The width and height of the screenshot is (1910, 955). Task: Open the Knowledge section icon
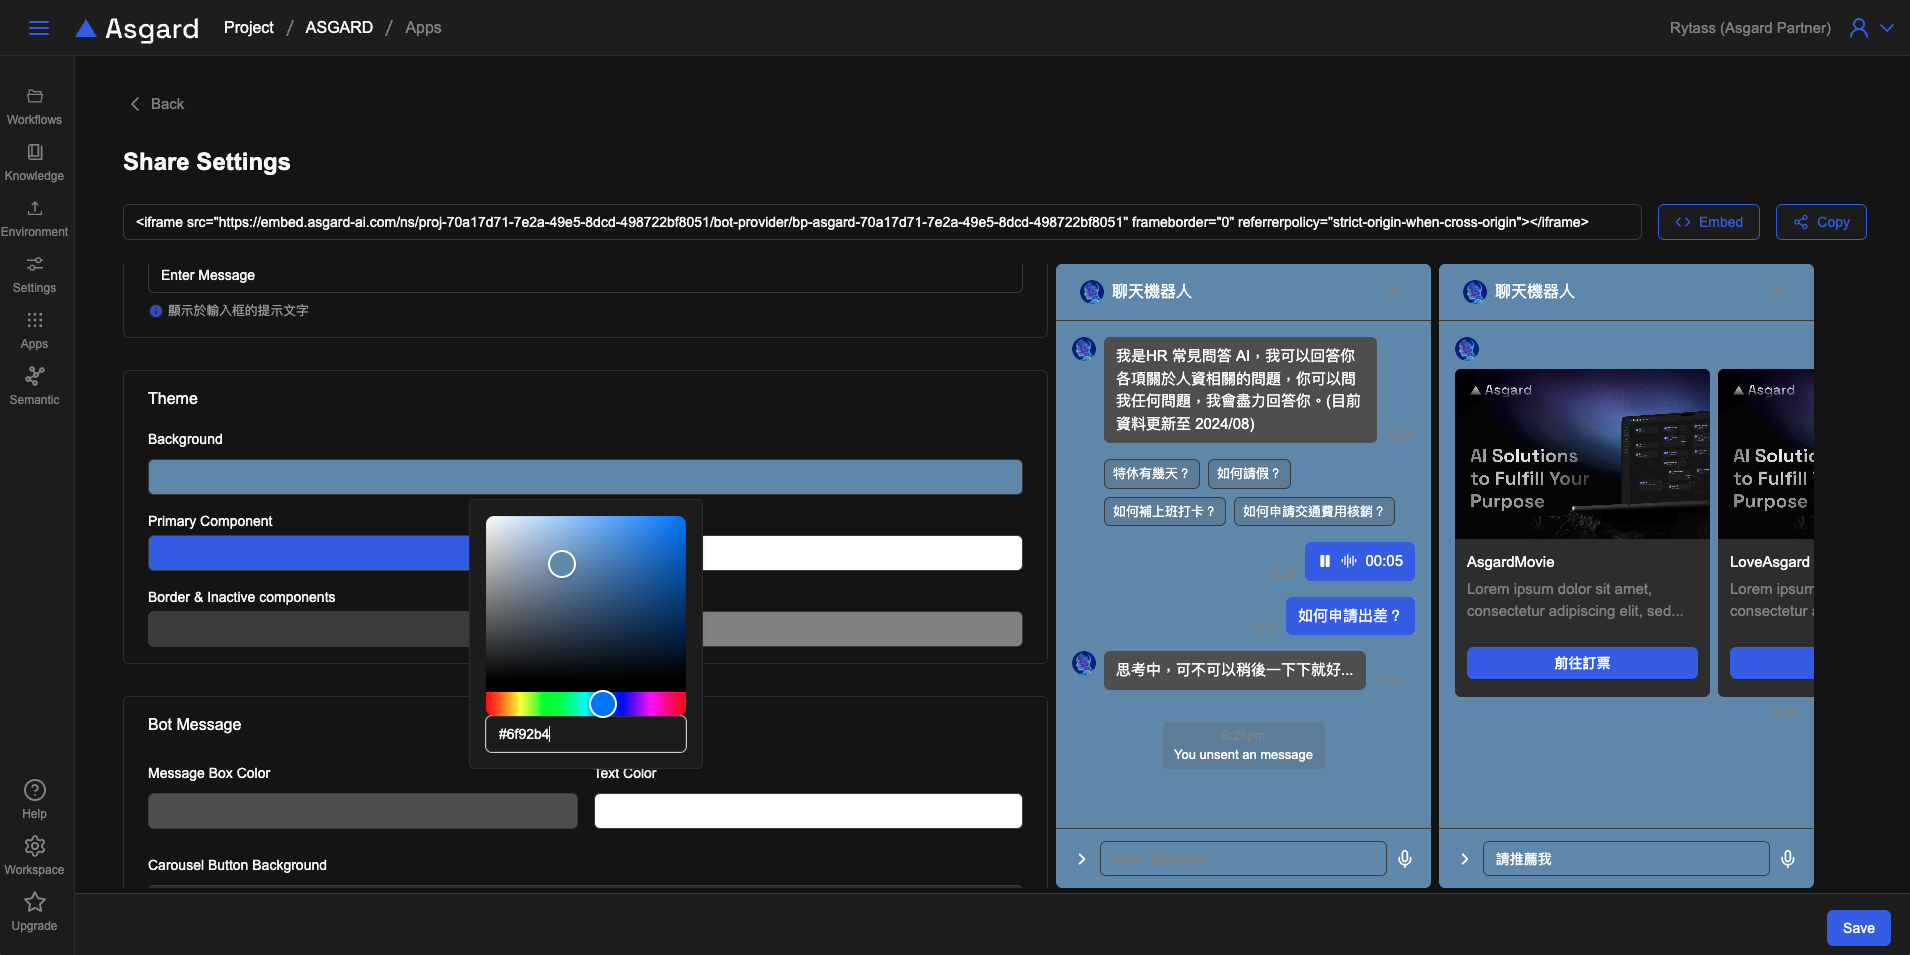pos(35,152)
